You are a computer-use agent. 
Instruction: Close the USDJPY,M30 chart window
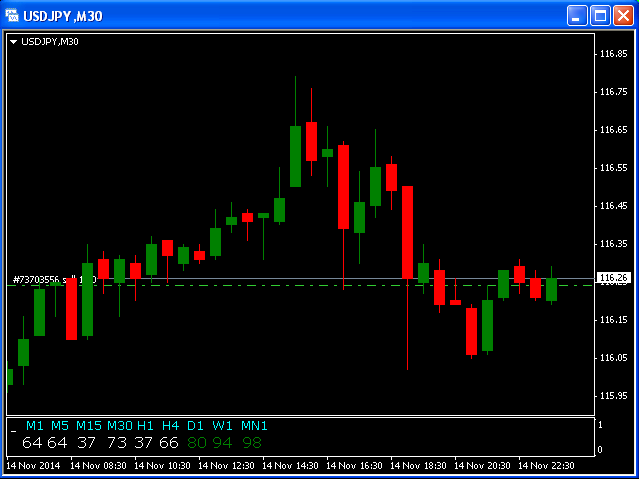click(x=623, y=15)
